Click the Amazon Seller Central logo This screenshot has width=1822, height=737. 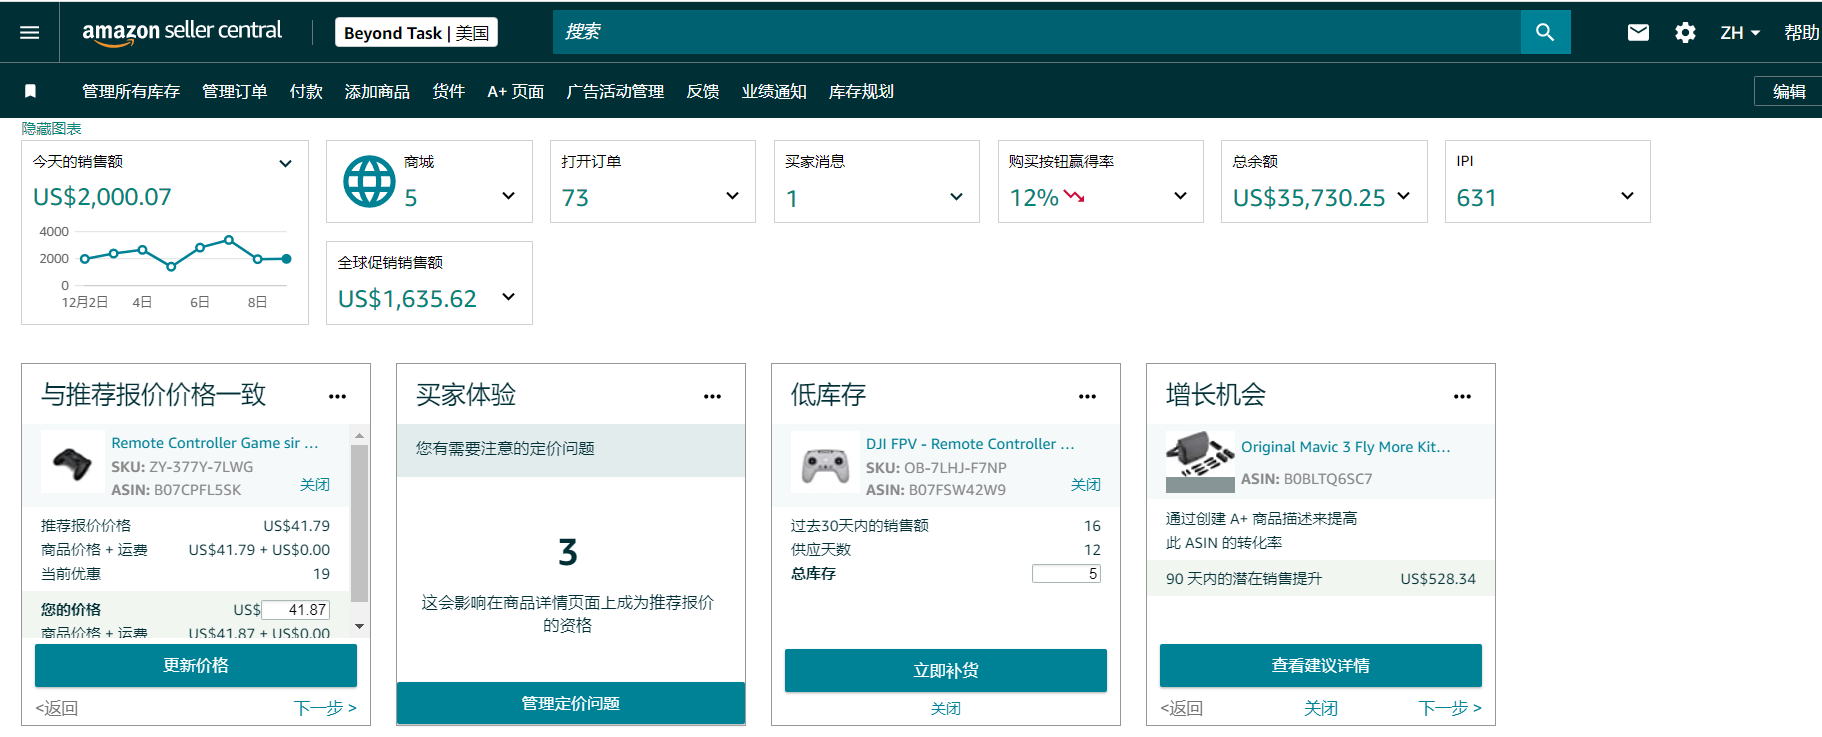point(182,32)
